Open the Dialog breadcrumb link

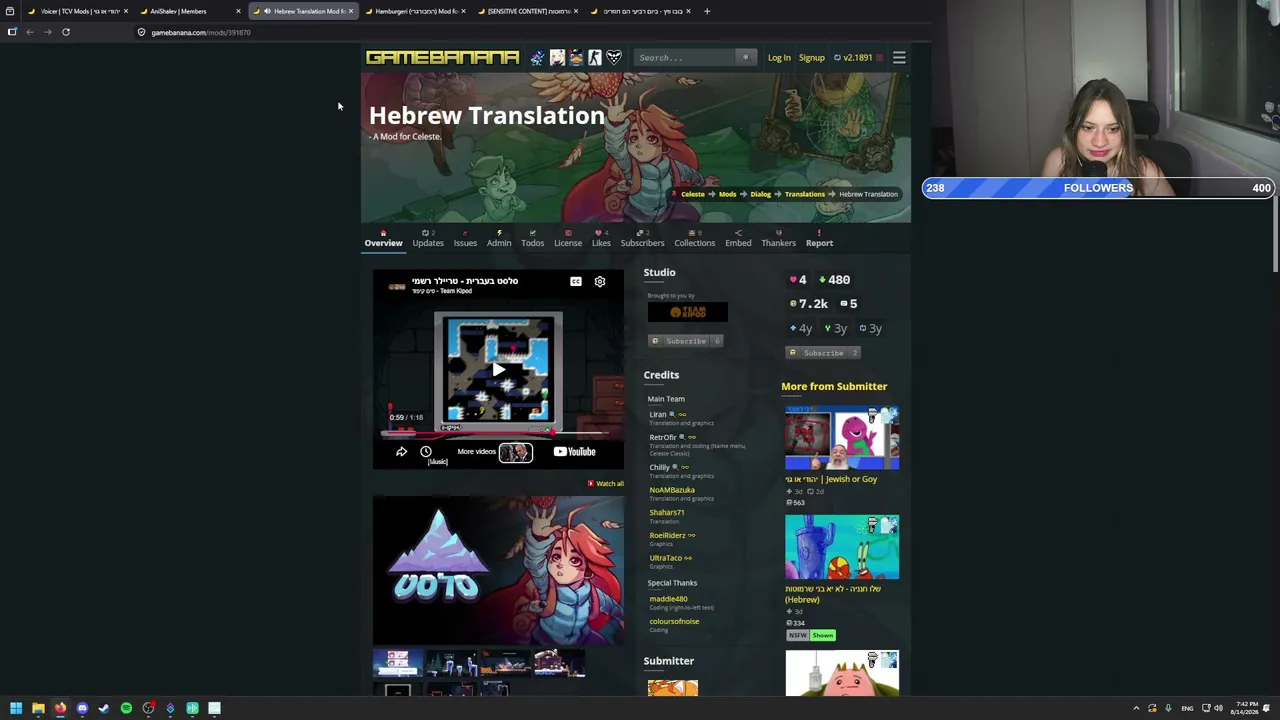(x=760, y=194)
